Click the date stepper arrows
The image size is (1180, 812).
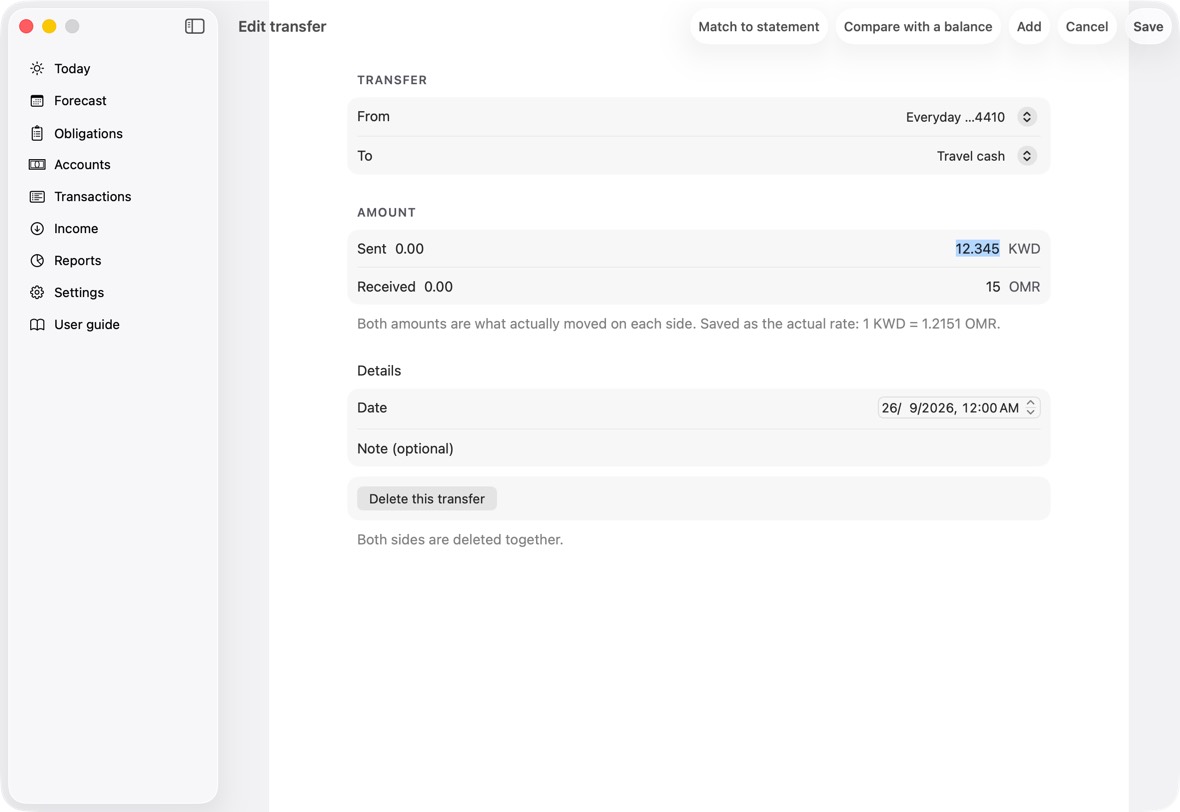[1030, 408]
